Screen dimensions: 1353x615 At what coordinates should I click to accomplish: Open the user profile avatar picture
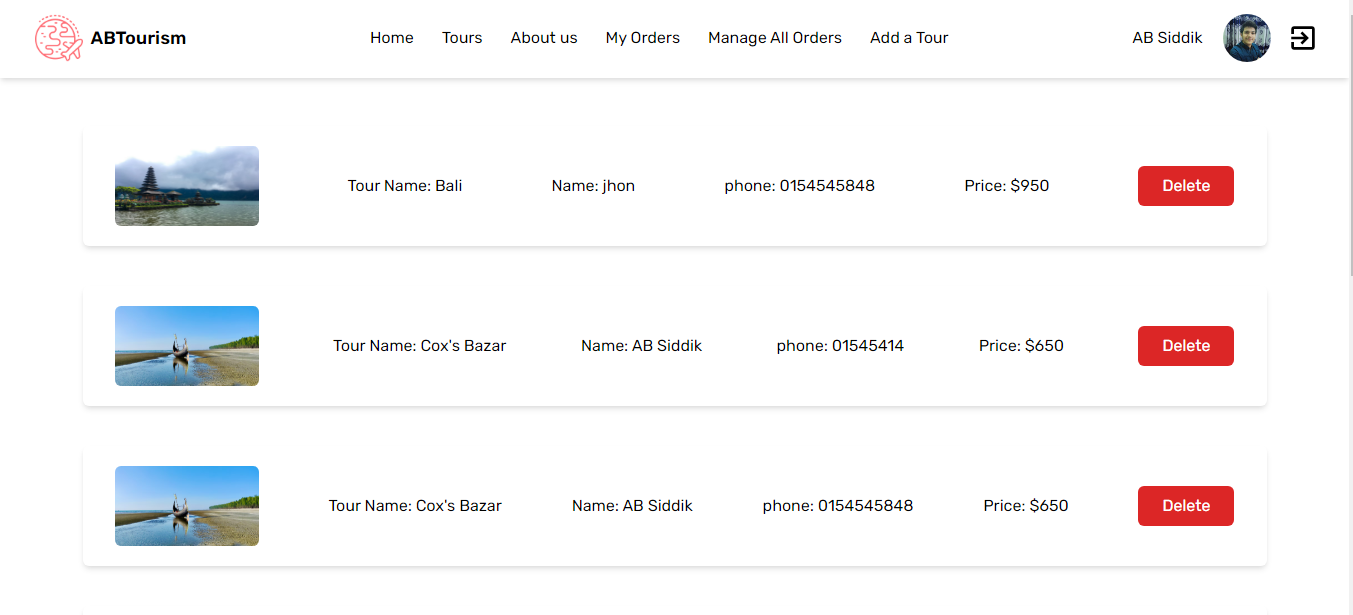pyautogui.click(x=1246, y=38)
